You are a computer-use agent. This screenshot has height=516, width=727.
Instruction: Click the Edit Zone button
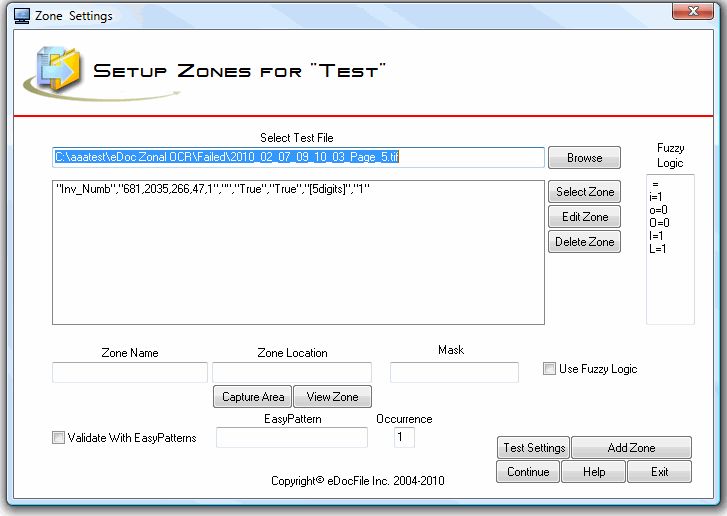pos(584,217)
